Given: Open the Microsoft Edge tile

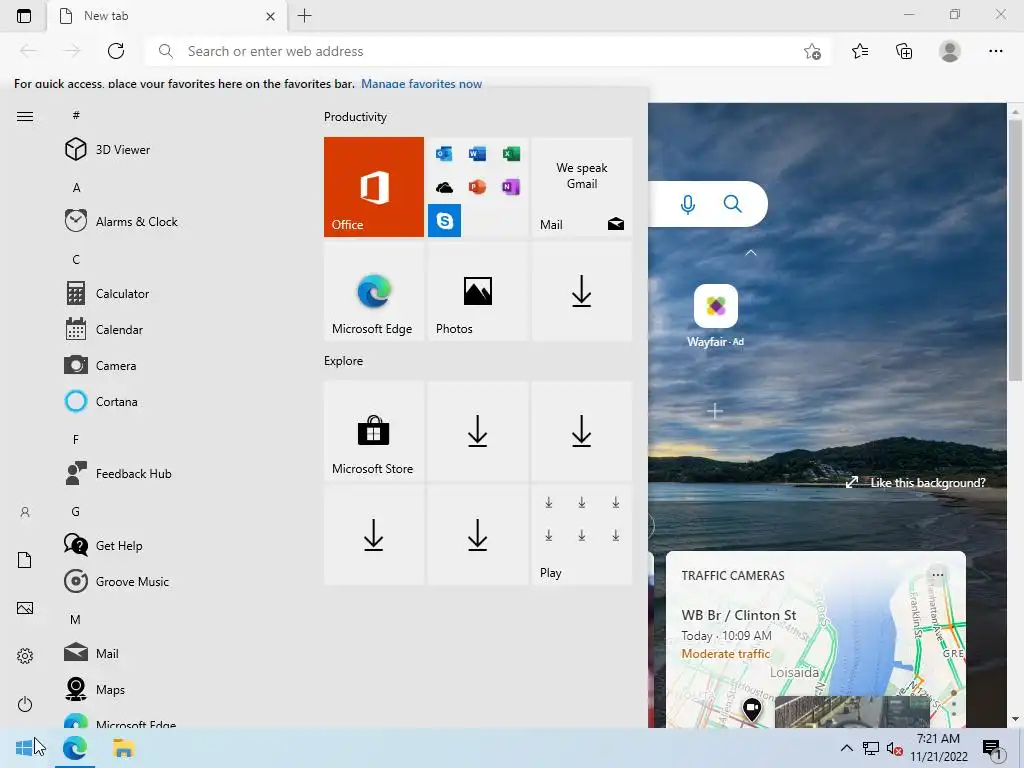Looking at the screenshot, I should tap(374, 291).
